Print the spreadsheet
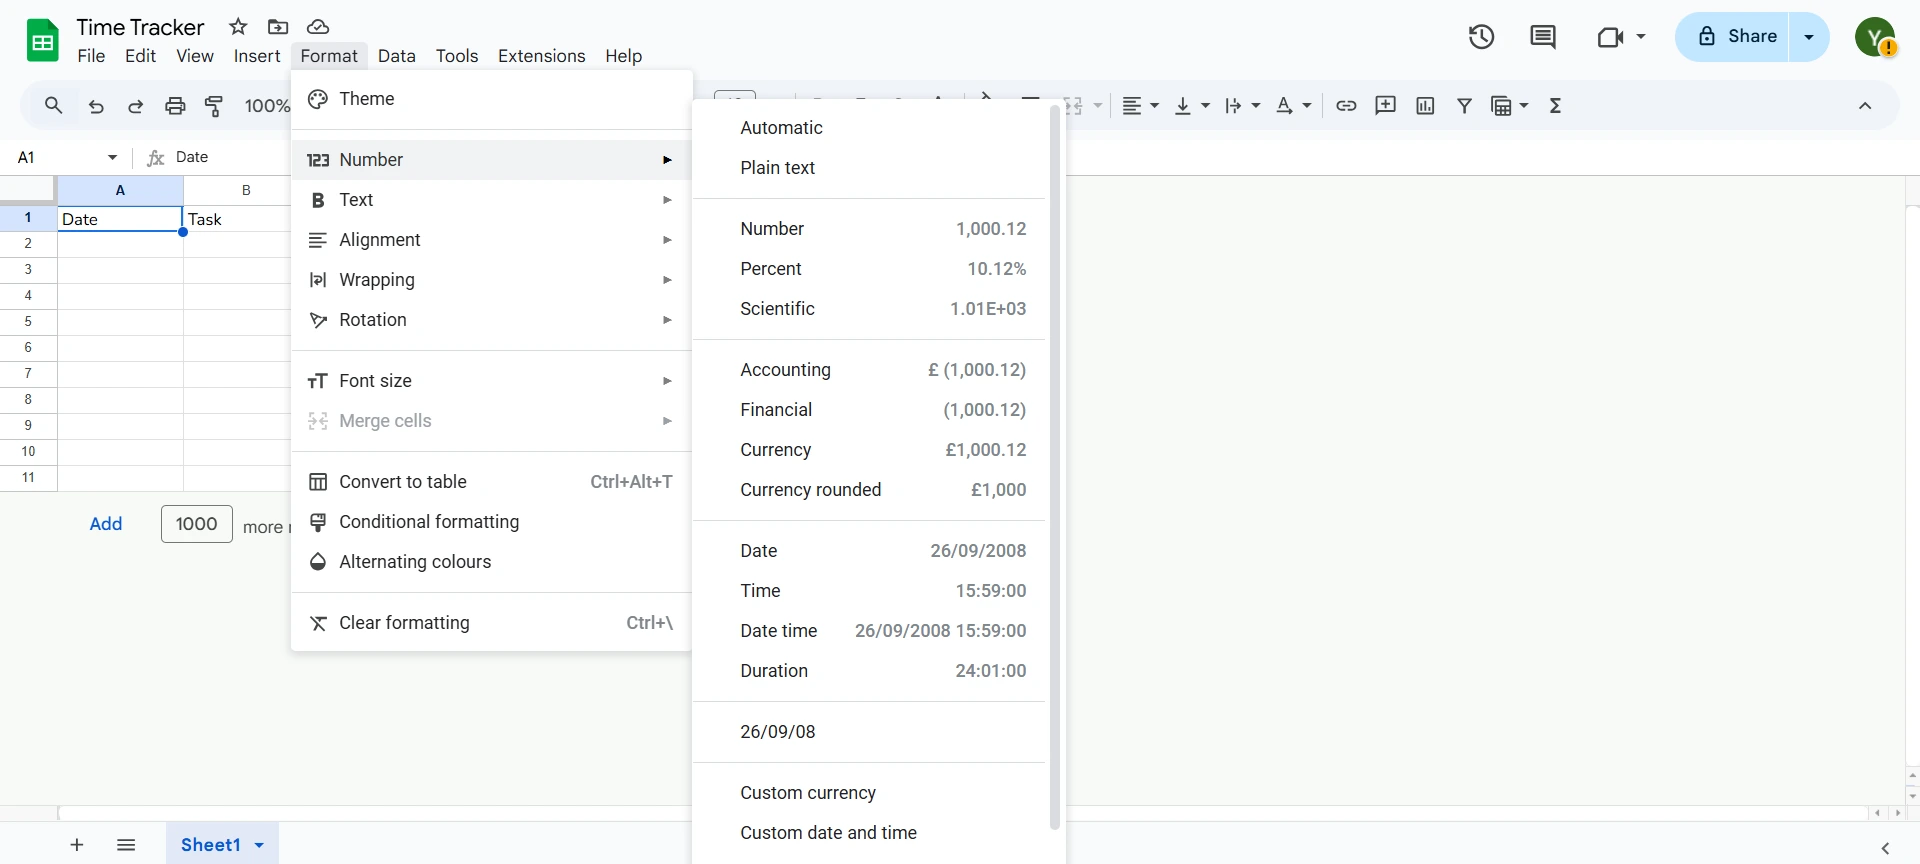Image resolution: width=1920 pixels, height=864 pixels. point(175,106)
